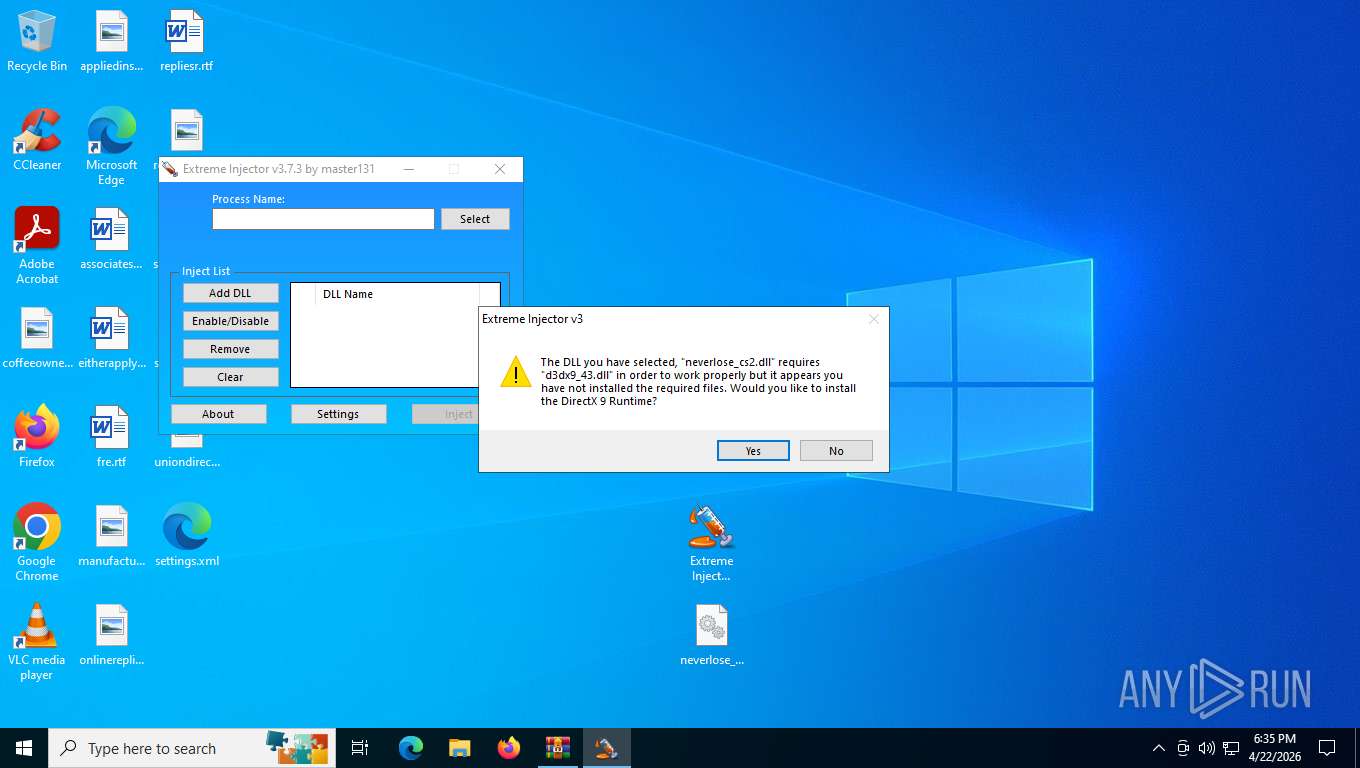Close the Extreme Injector v3 dialog
Image resolution: width=1360 pixels, height=768 pixels.
[x=873, y=319]
